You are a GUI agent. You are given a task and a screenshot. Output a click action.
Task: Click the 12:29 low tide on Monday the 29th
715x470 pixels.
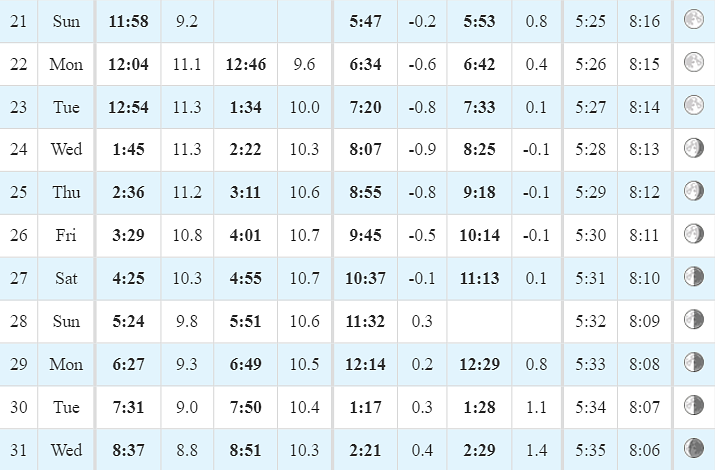pyautogui.click(x=479, y=364)
